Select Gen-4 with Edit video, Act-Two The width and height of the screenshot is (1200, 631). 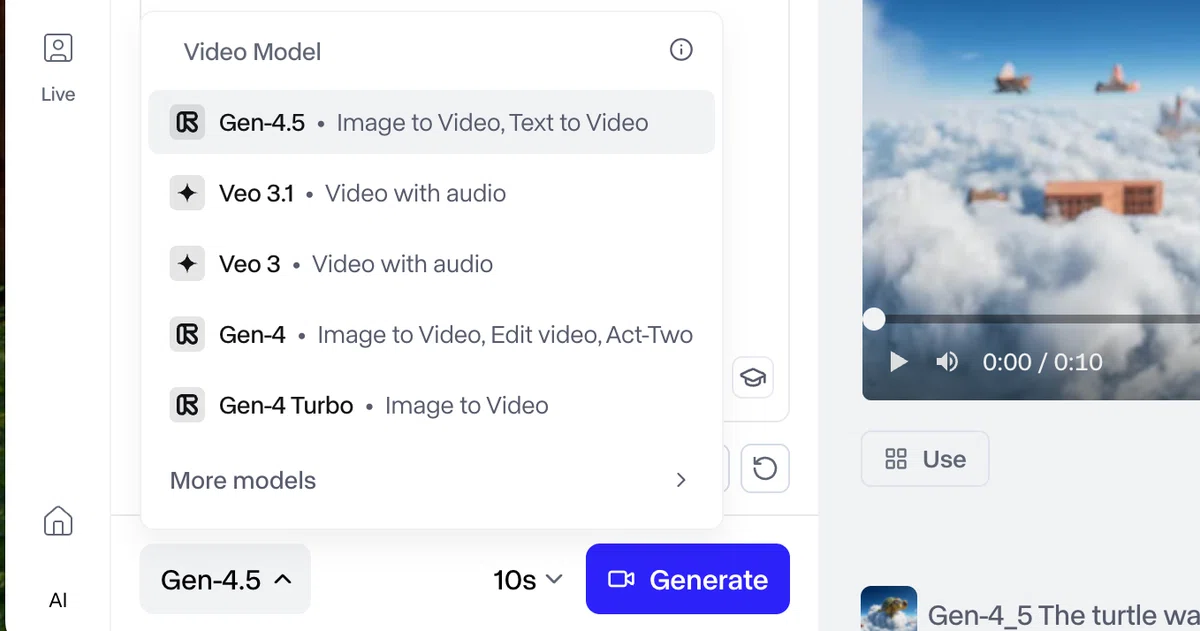432,335
